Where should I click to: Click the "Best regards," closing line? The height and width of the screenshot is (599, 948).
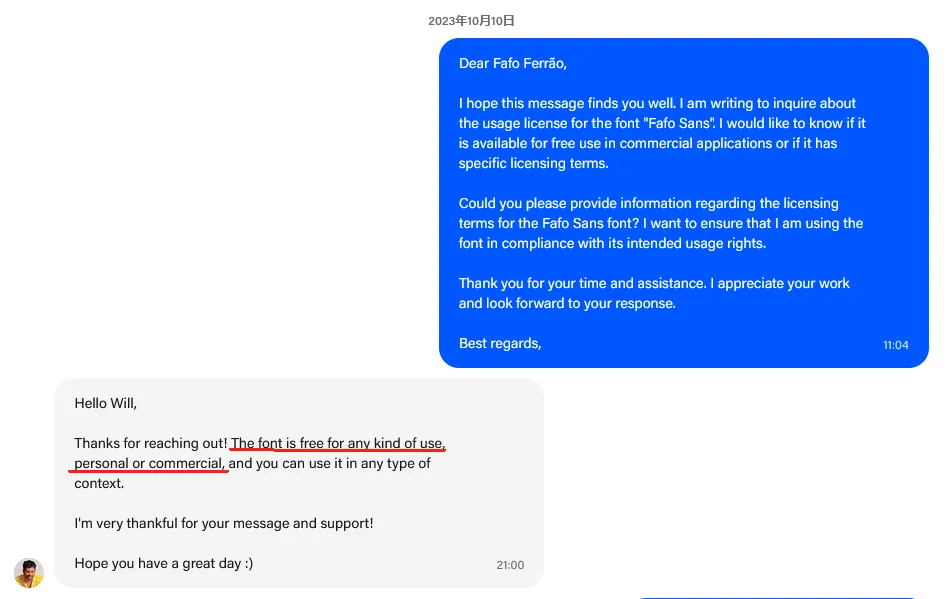tap(500, 343)
